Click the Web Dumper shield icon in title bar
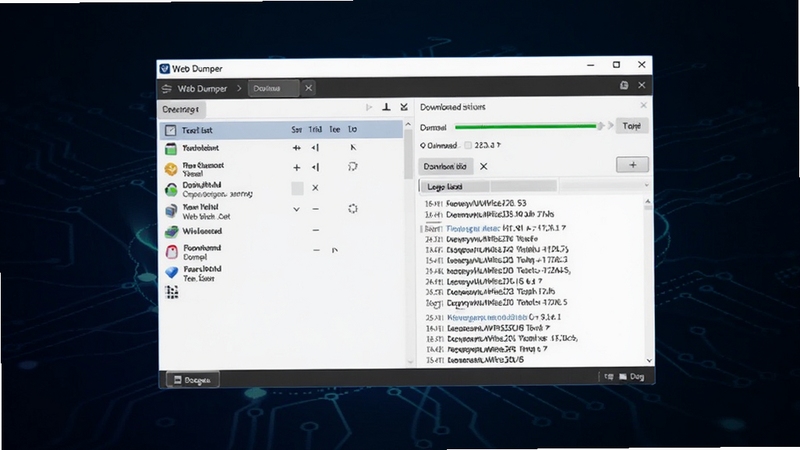The width and height of the screenshot is (800, 450). (164, 68)
